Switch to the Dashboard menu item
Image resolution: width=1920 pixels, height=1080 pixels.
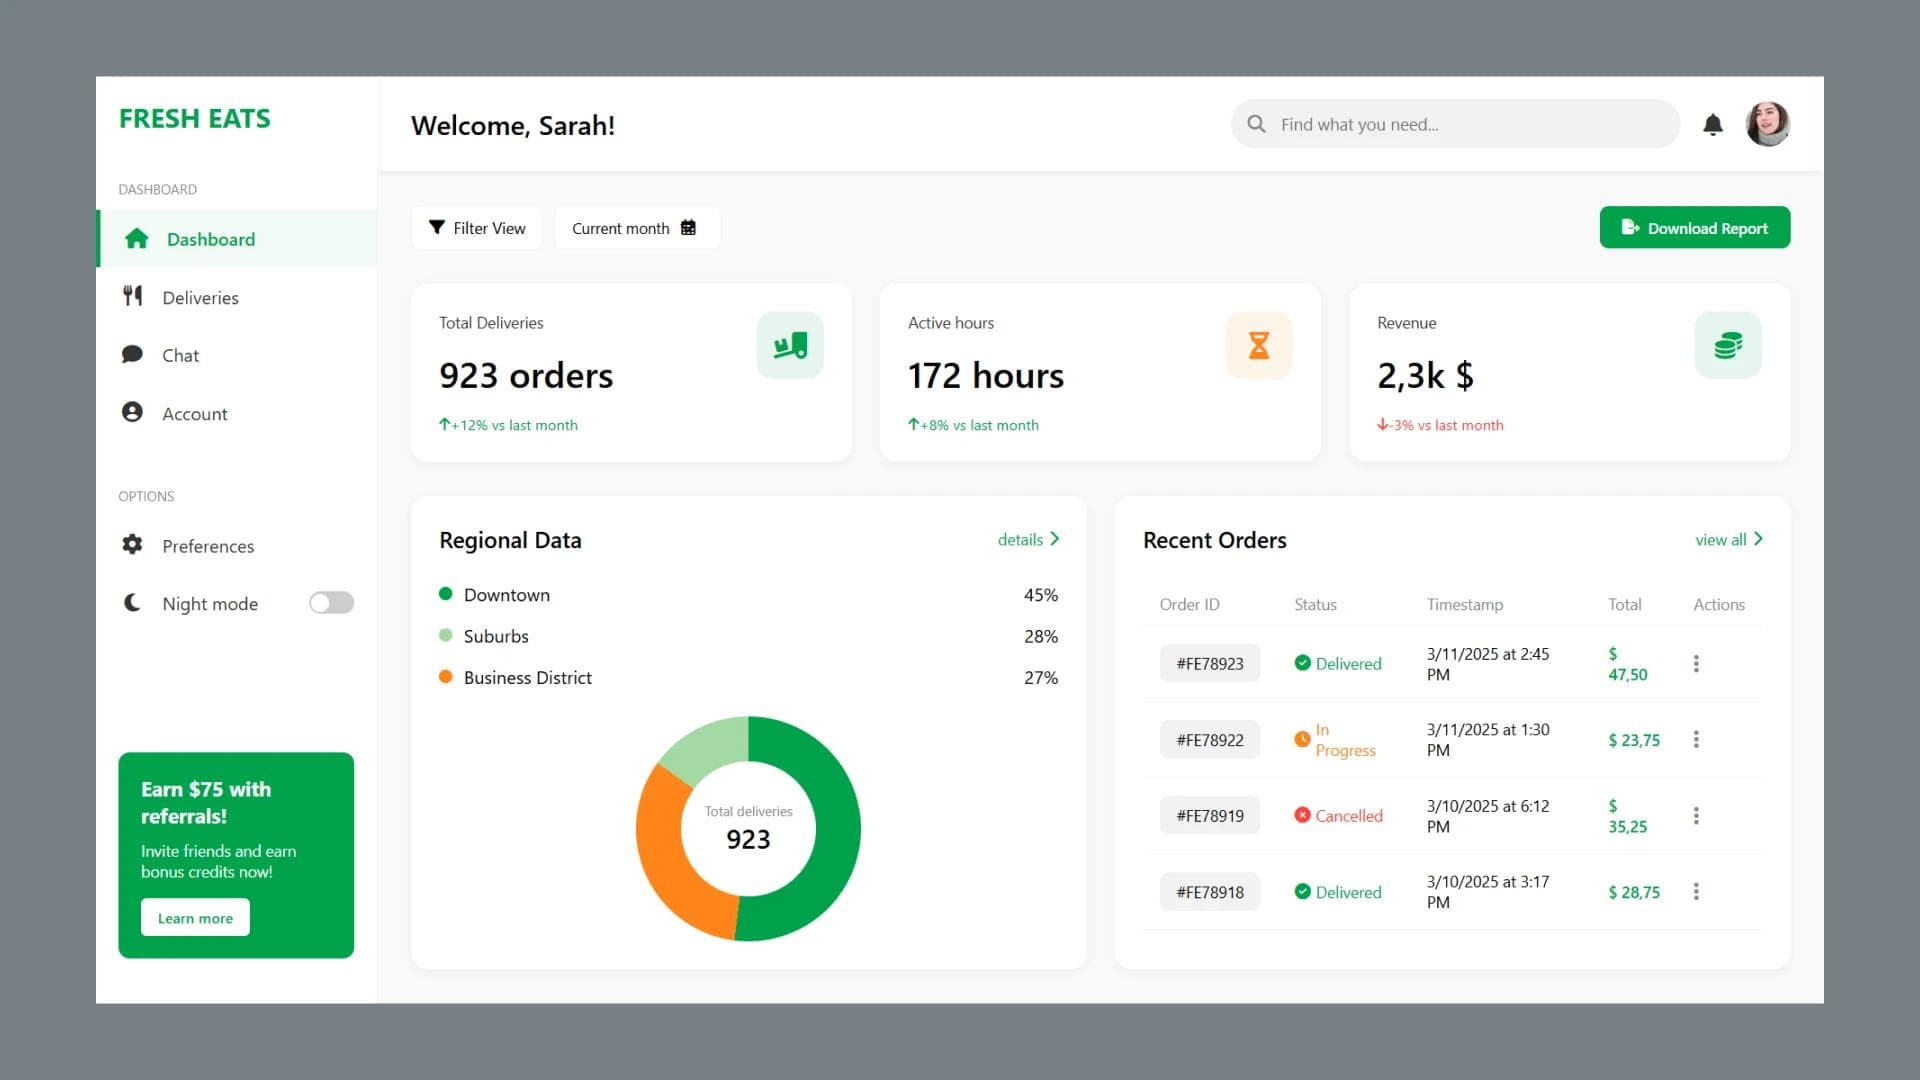pos(210,239)
